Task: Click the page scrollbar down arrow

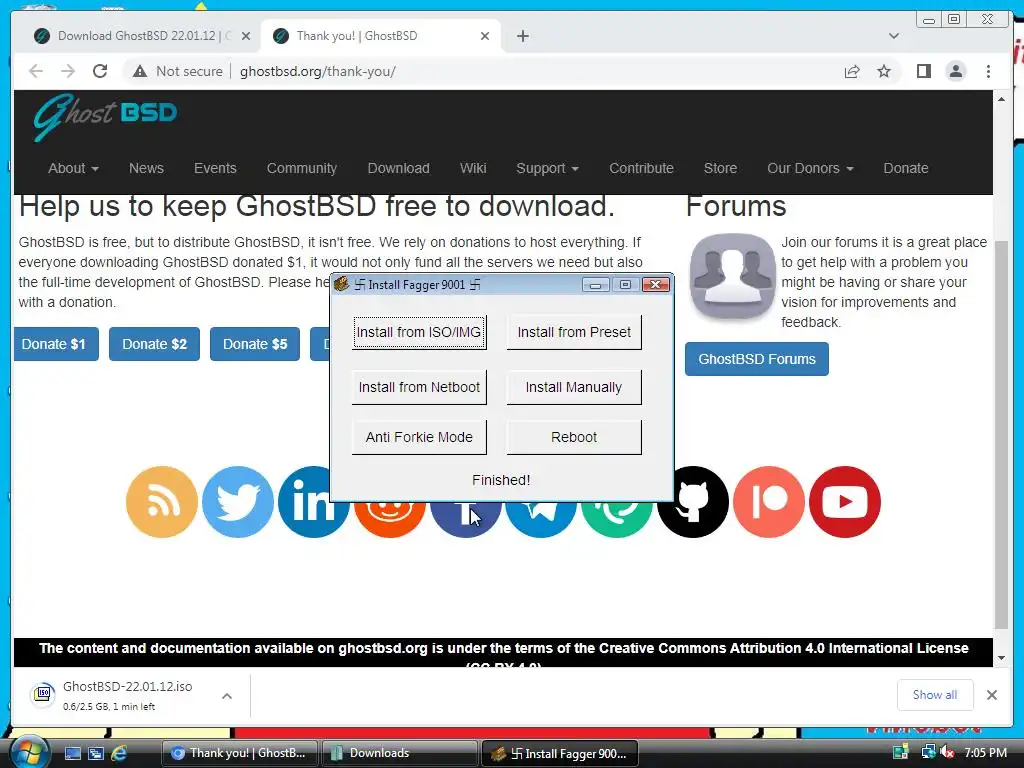Action: (x=1001, y=658)
